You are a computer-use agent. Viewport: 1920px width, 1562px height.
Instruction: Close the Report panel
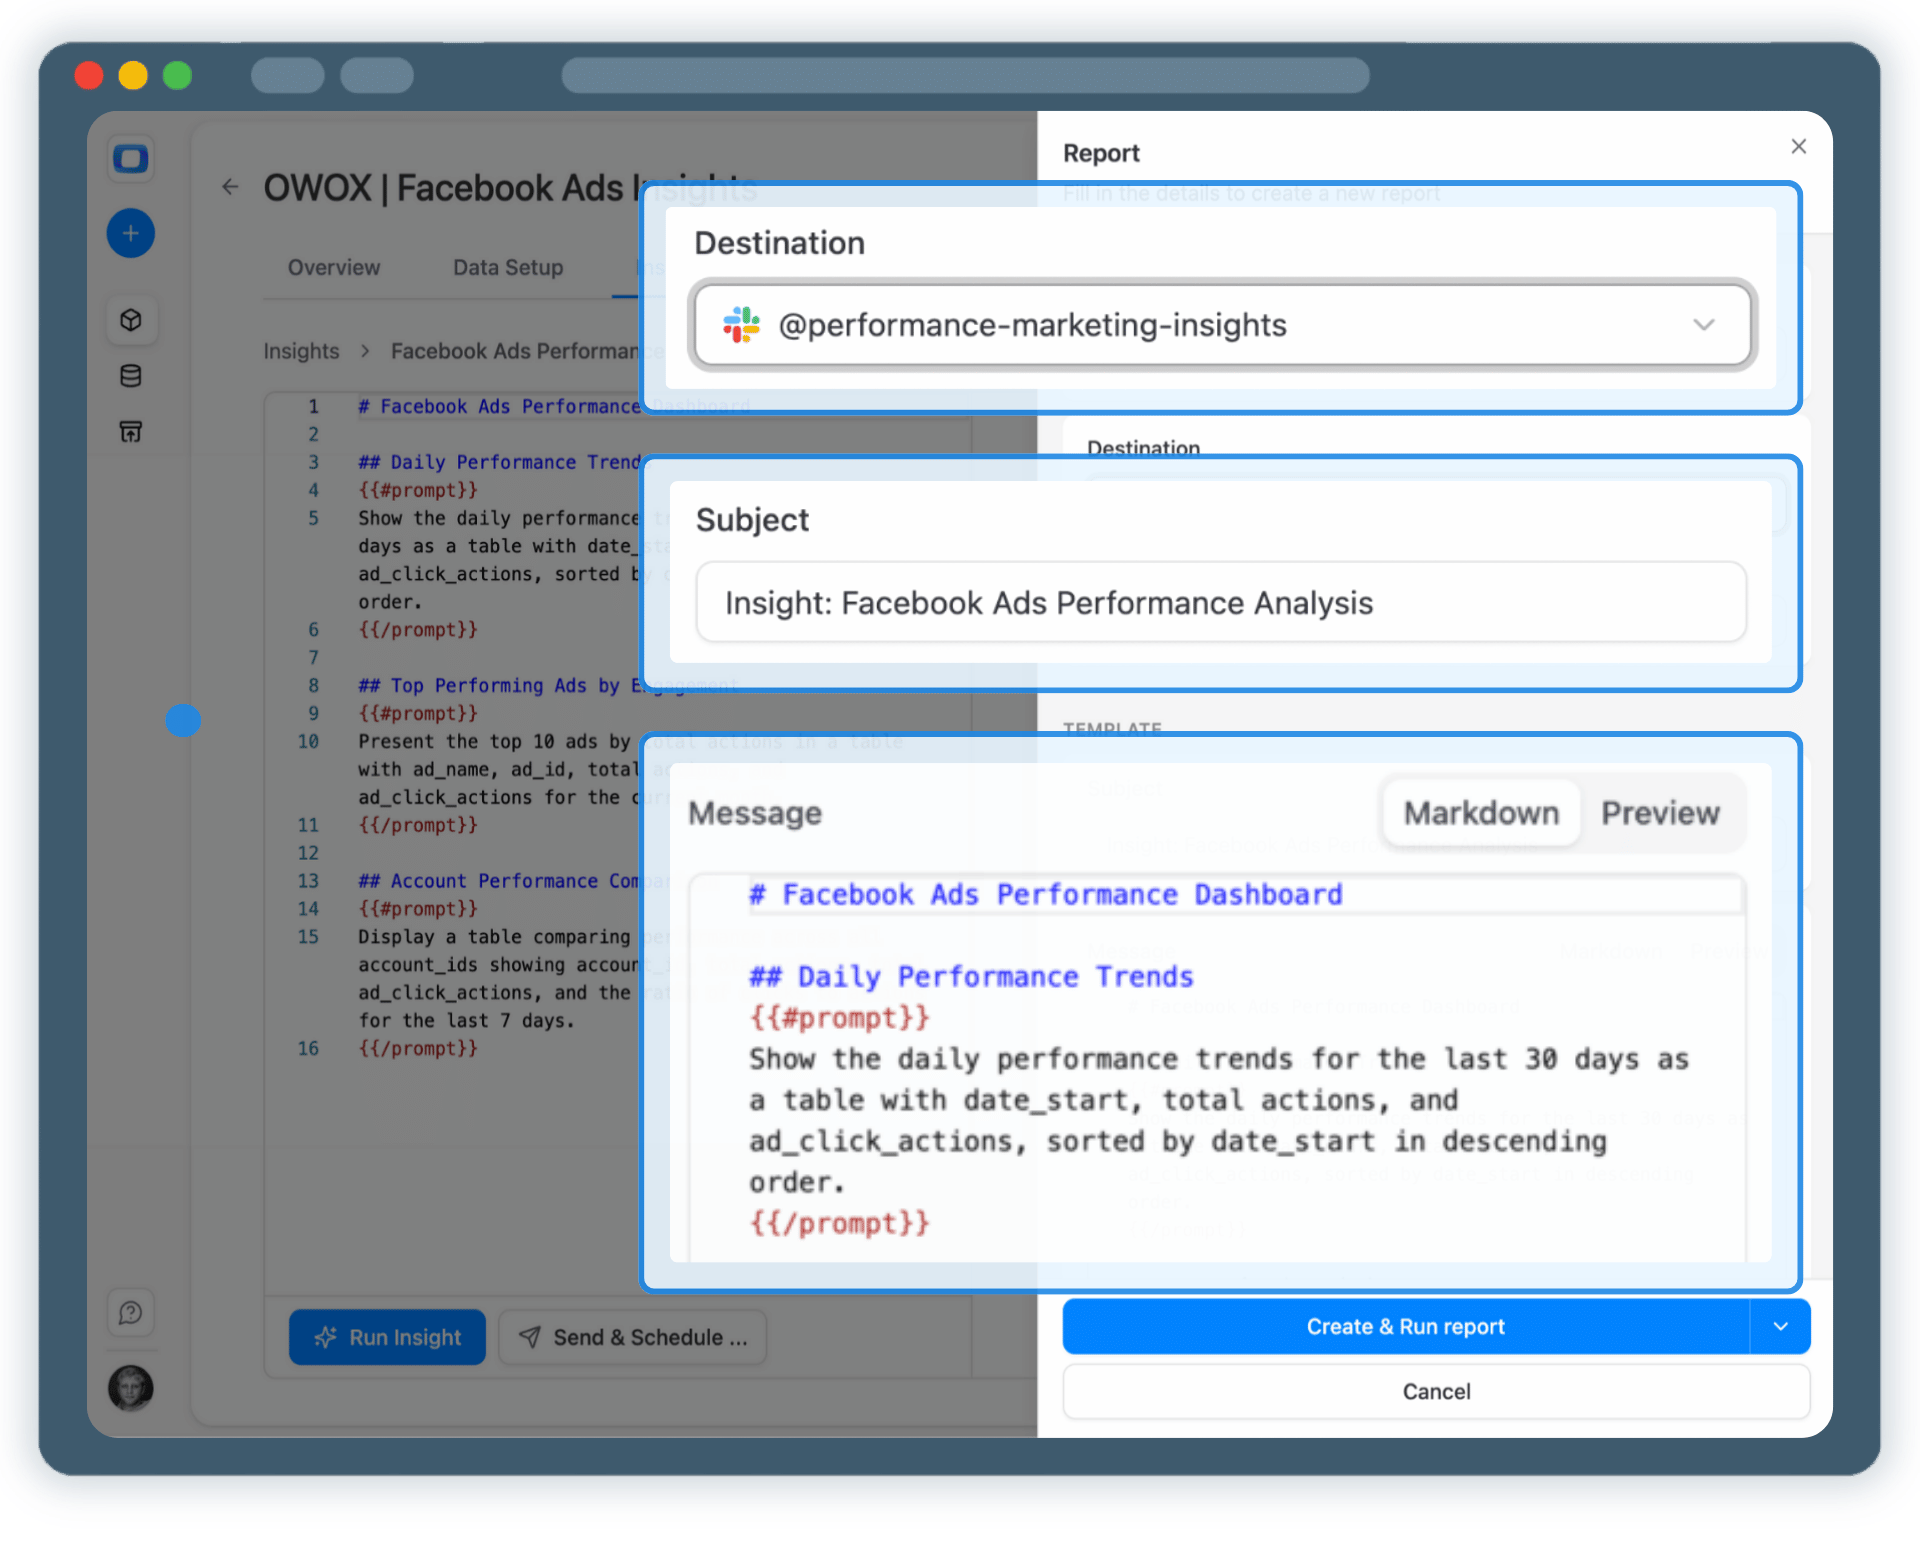(x=1798, y=146)
